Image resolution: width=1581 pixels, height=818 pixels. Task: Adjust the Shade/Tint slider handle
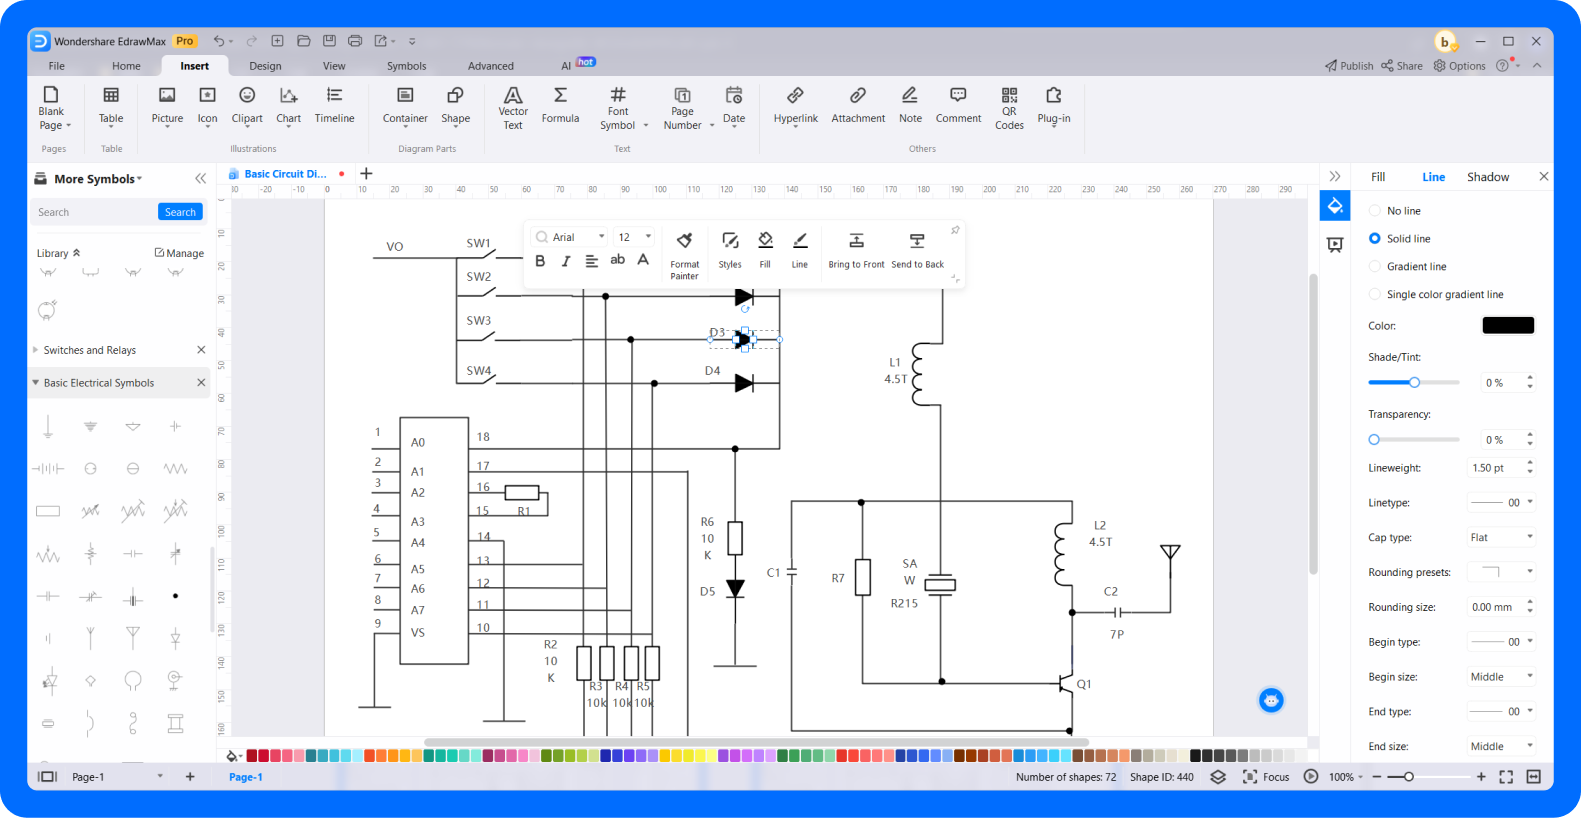click(x=1414, y=382)
